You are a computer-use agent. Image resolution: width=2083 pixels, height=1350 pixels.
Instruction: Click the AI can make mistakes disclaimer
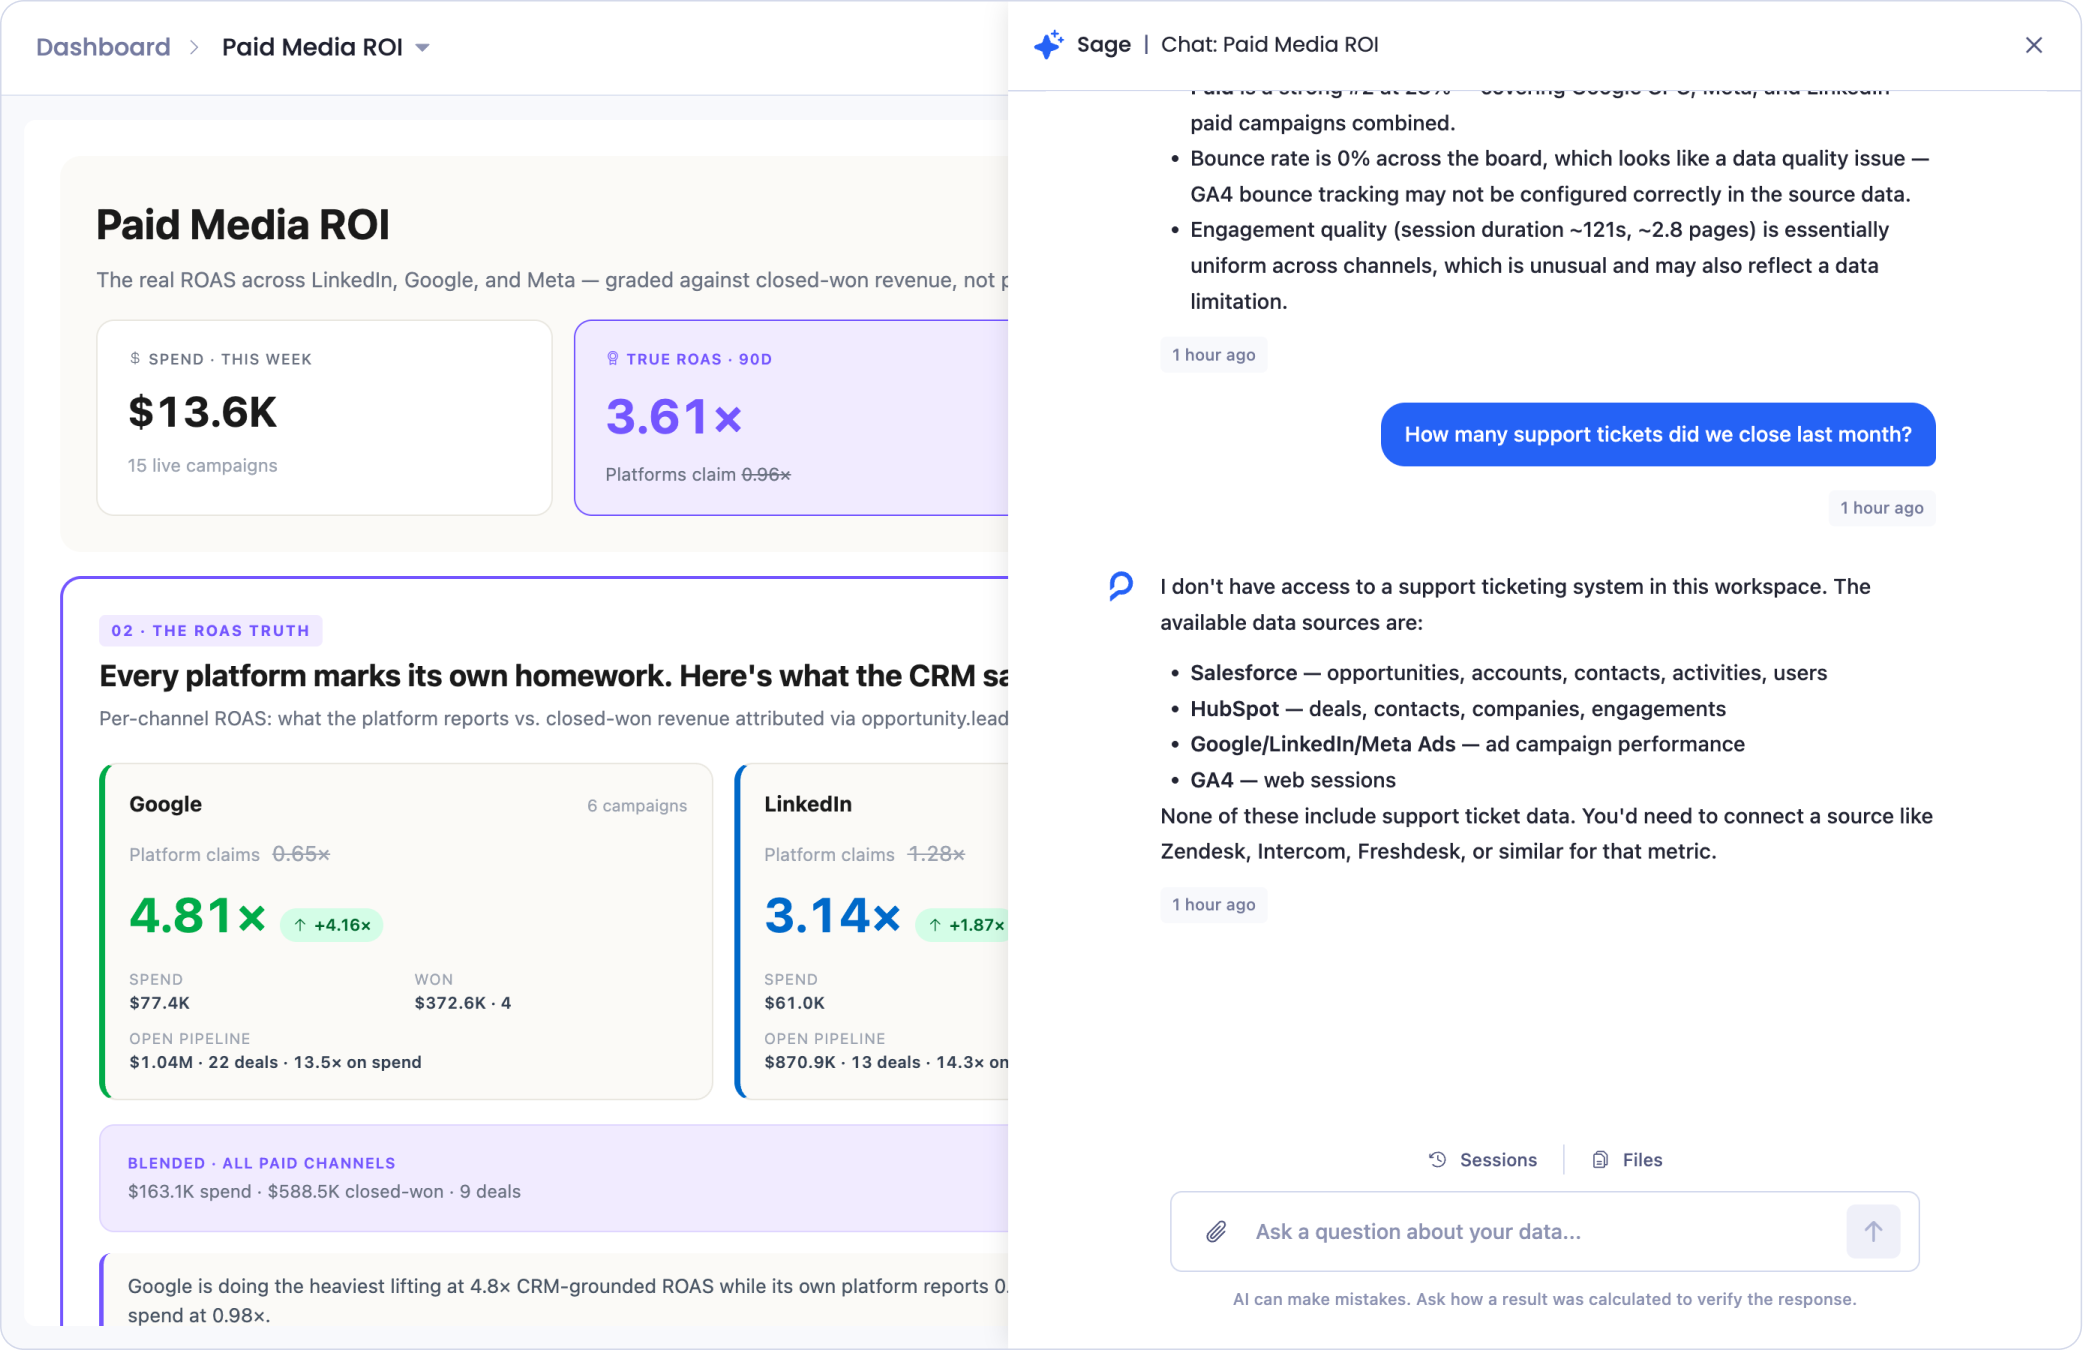1544,1299
